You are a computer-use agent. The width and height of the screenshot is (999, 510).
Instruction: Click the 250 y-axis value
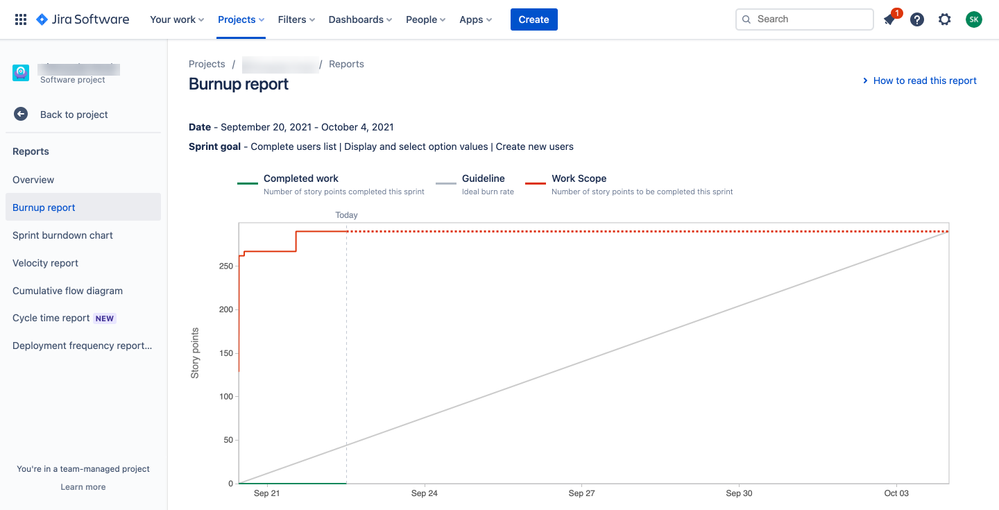[227, 266]
